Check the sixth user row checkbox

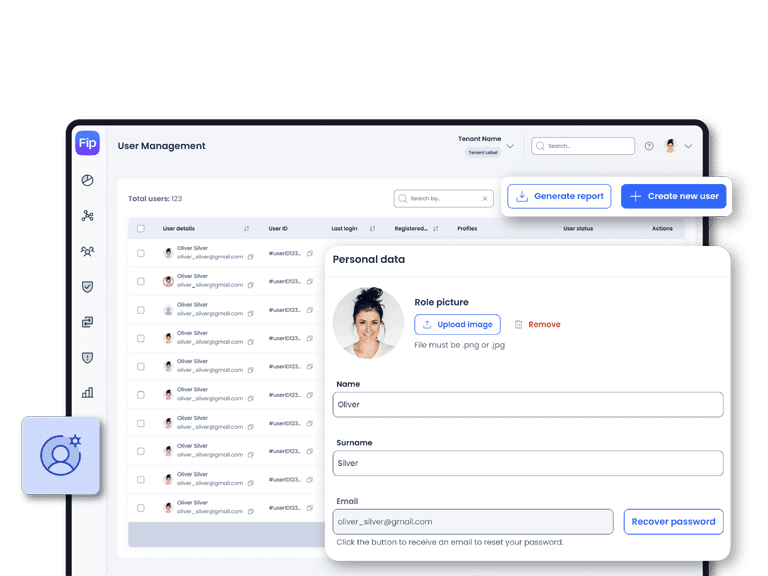(x=141, y=395)
